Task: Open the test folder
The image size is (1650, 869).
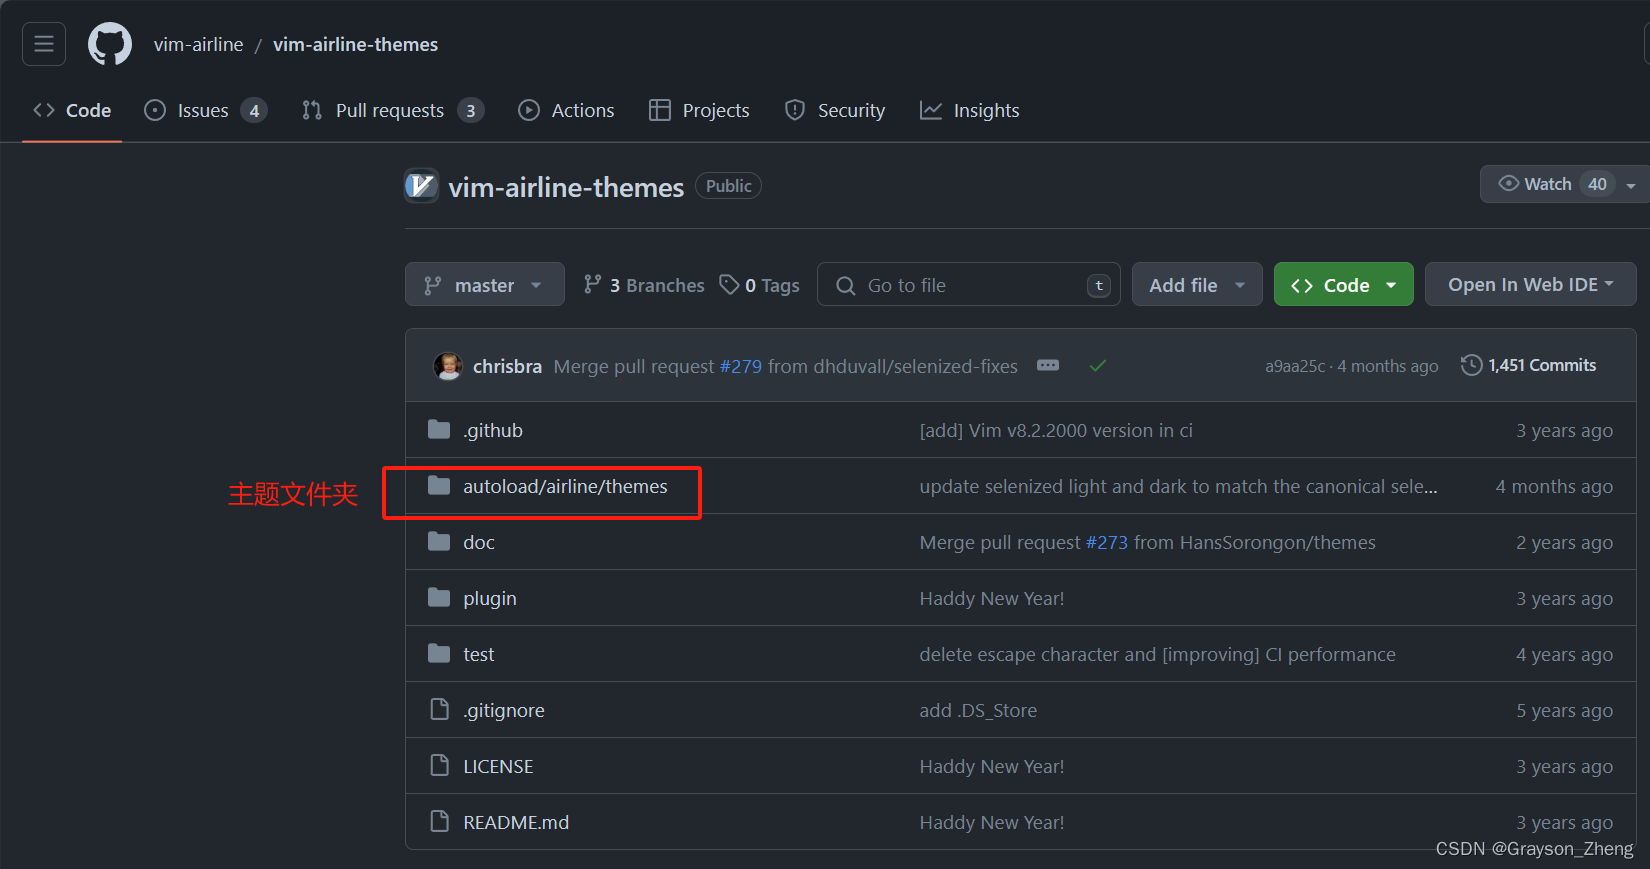Action: [x=479, y=654]
